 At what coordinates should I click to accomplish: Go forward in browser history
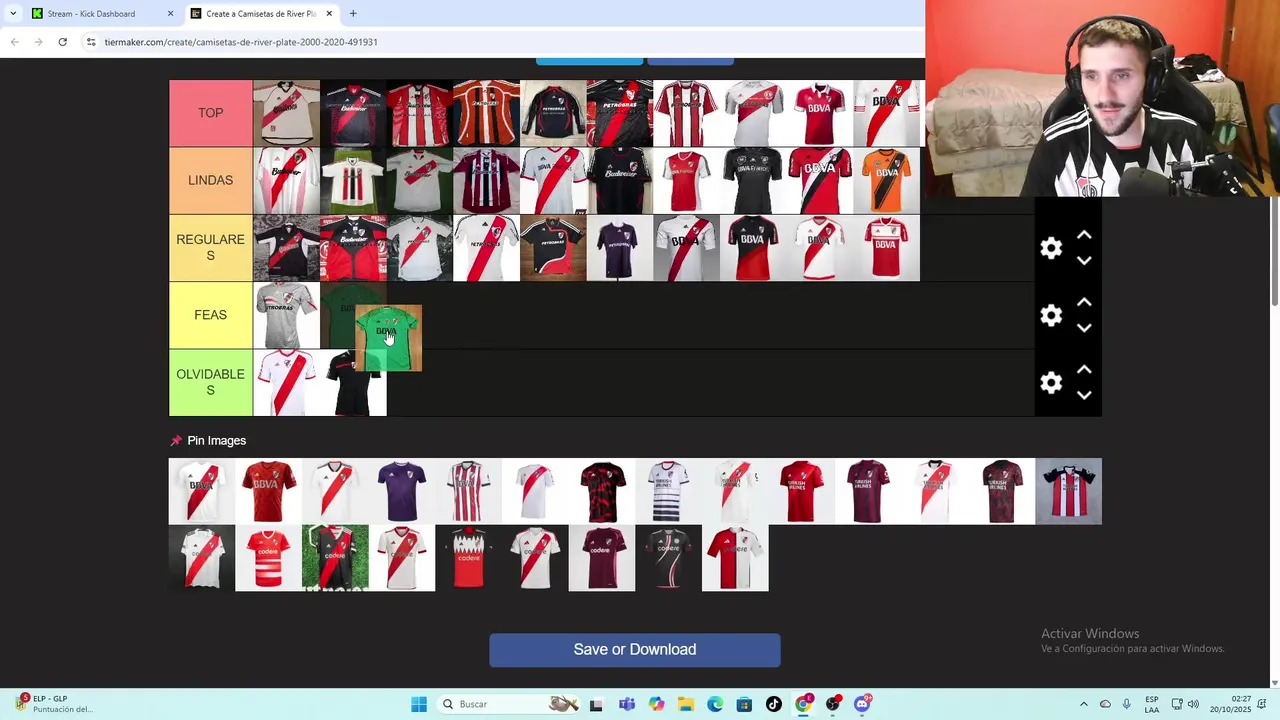coord(39,42)
